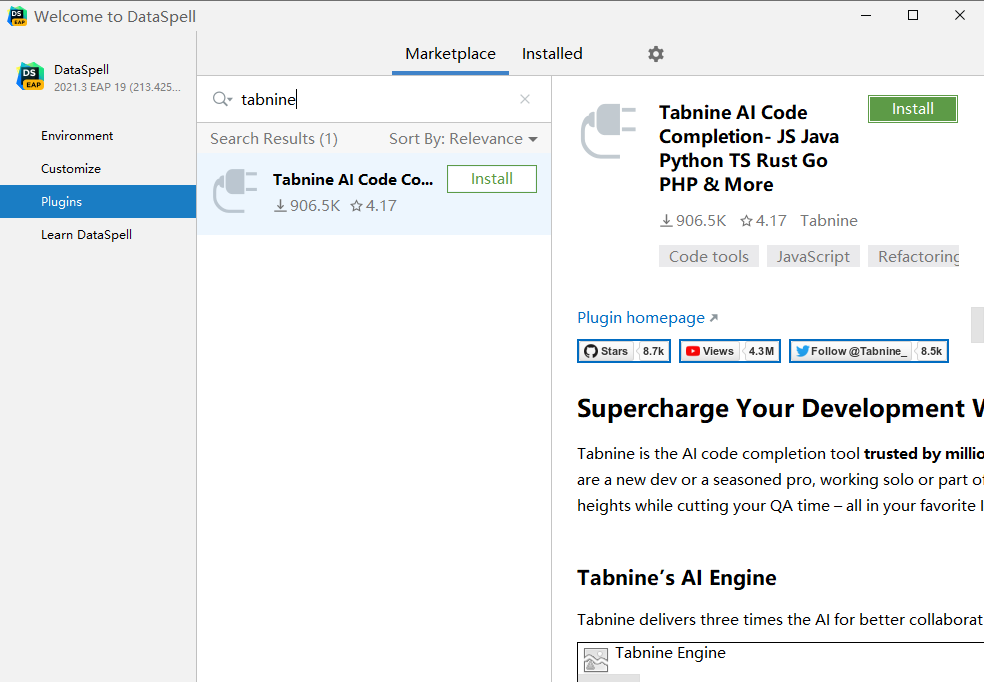This screenshot has height=682, width=984.
Task: Click the 906.5K downloads count in details
Action: pyautogui.click(x=693, y=221)
